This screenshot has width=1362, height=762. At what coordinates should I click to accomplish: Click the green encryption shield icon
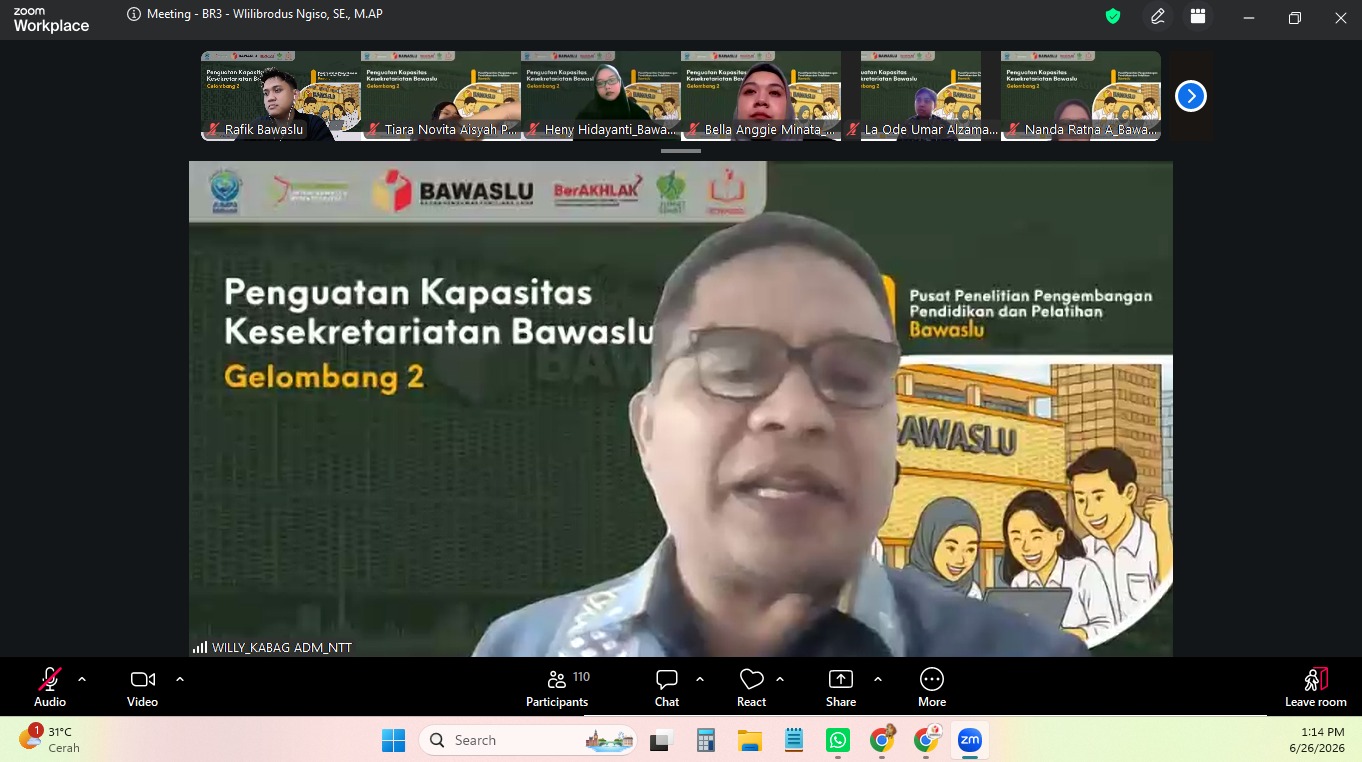click(1113, 16)
